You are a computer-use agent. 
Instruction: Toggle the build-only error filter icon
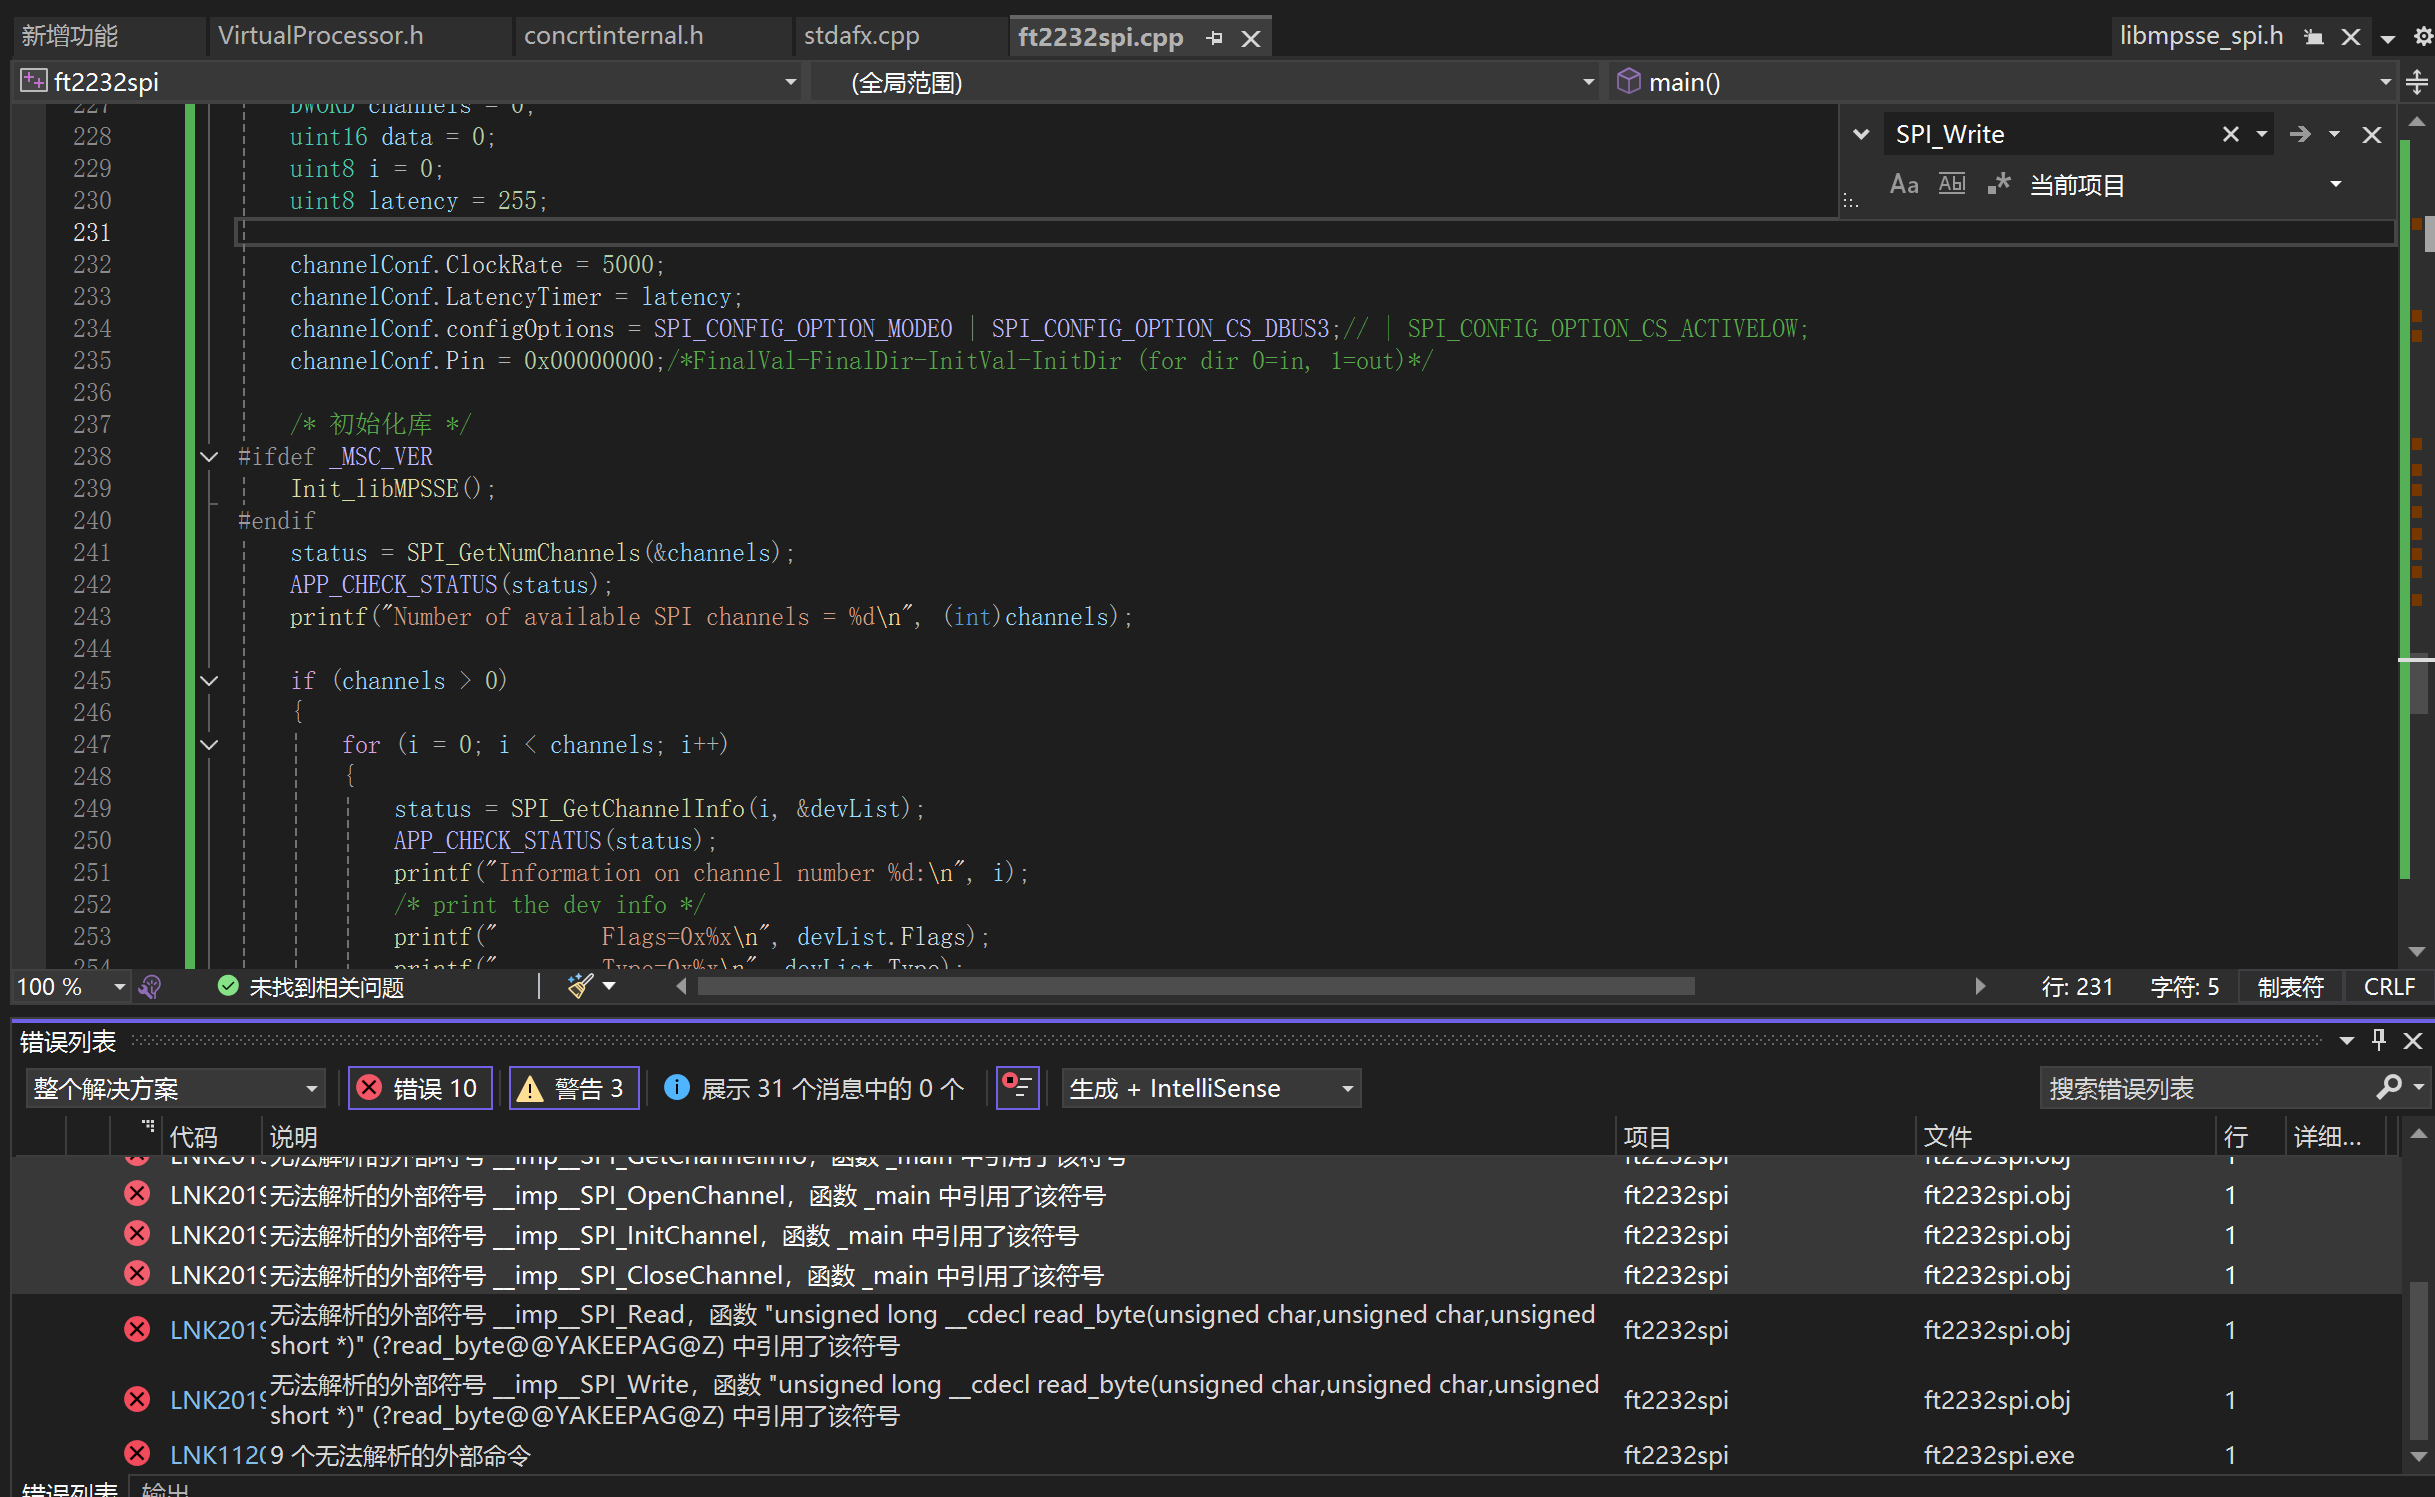coord(1017,1087)
